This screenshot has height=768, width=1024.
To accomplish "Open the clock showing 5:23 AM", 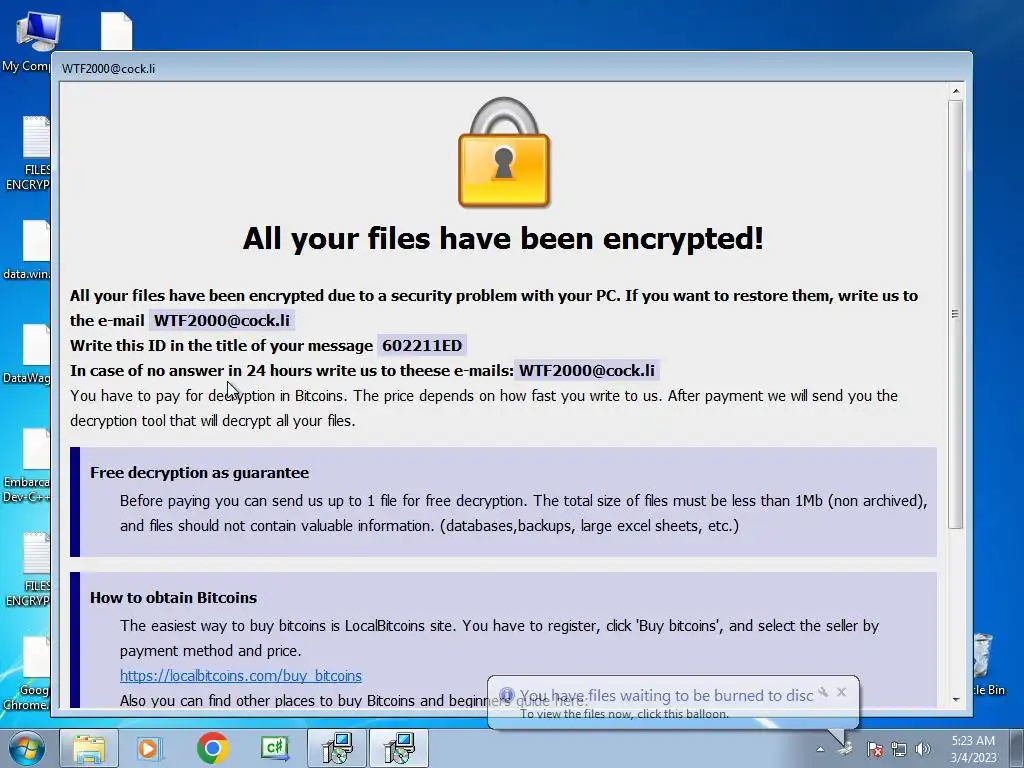I will tap(973, 749).
